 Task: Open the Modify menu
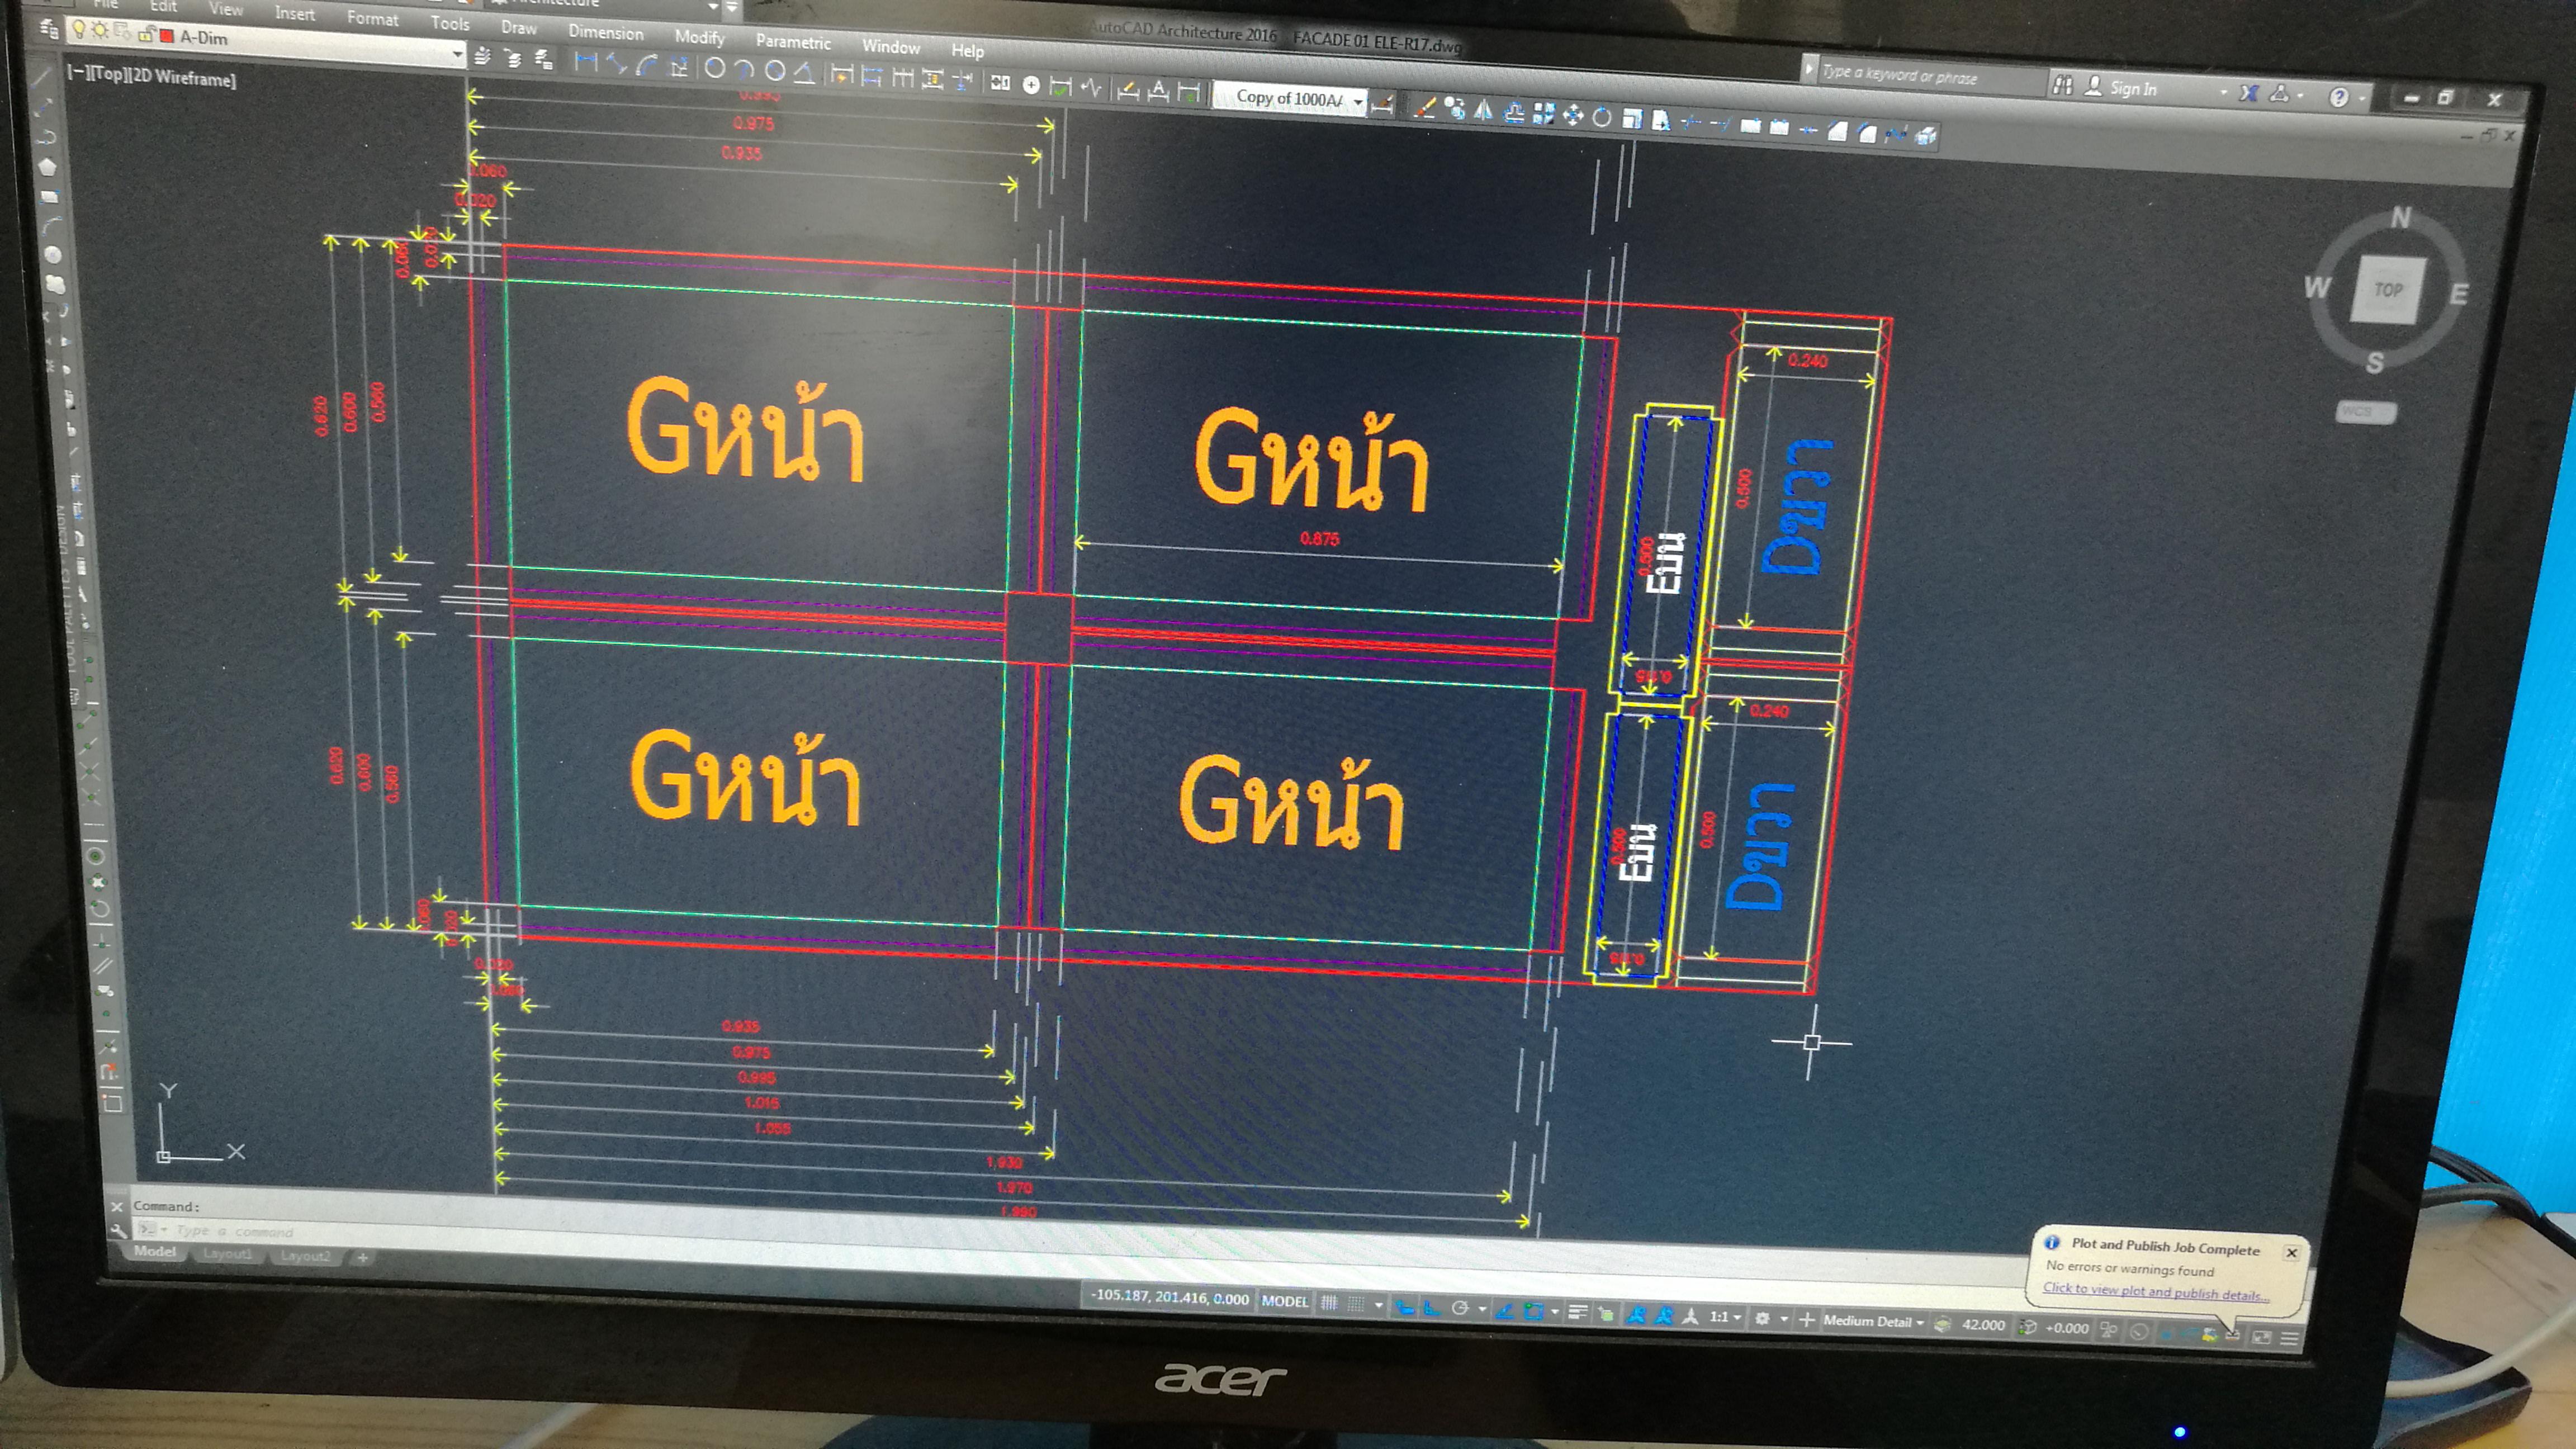[x=699, y=37]
